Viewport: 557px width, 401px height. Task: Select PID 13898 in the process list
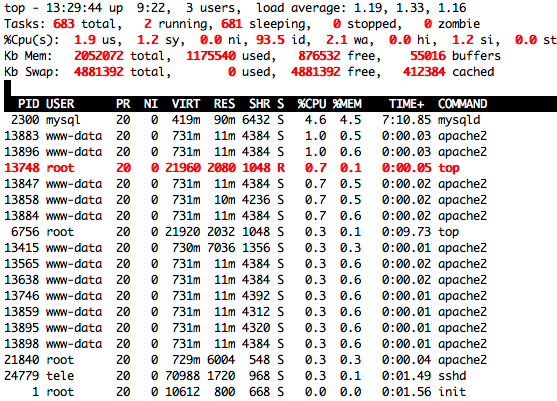[22, 343]
